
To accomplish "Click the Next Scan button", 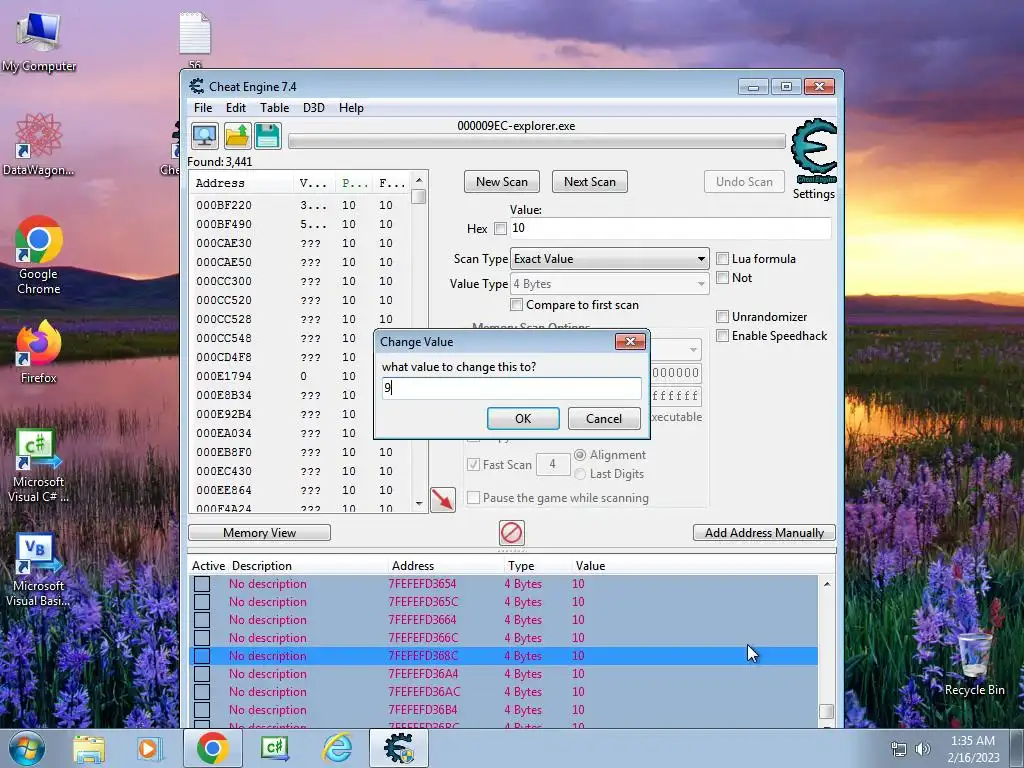I will coord(590,182).
